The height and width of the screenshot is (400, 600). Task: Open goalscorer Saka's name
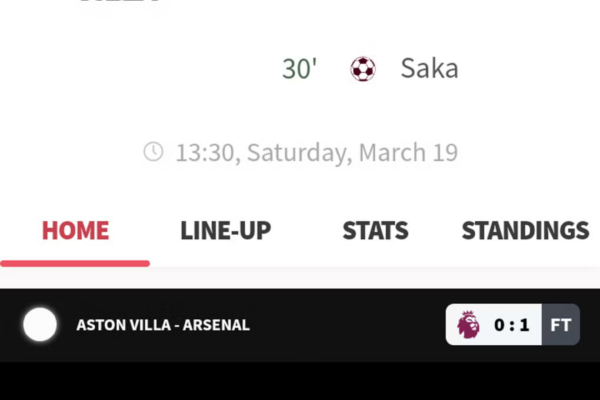(429, 69)
